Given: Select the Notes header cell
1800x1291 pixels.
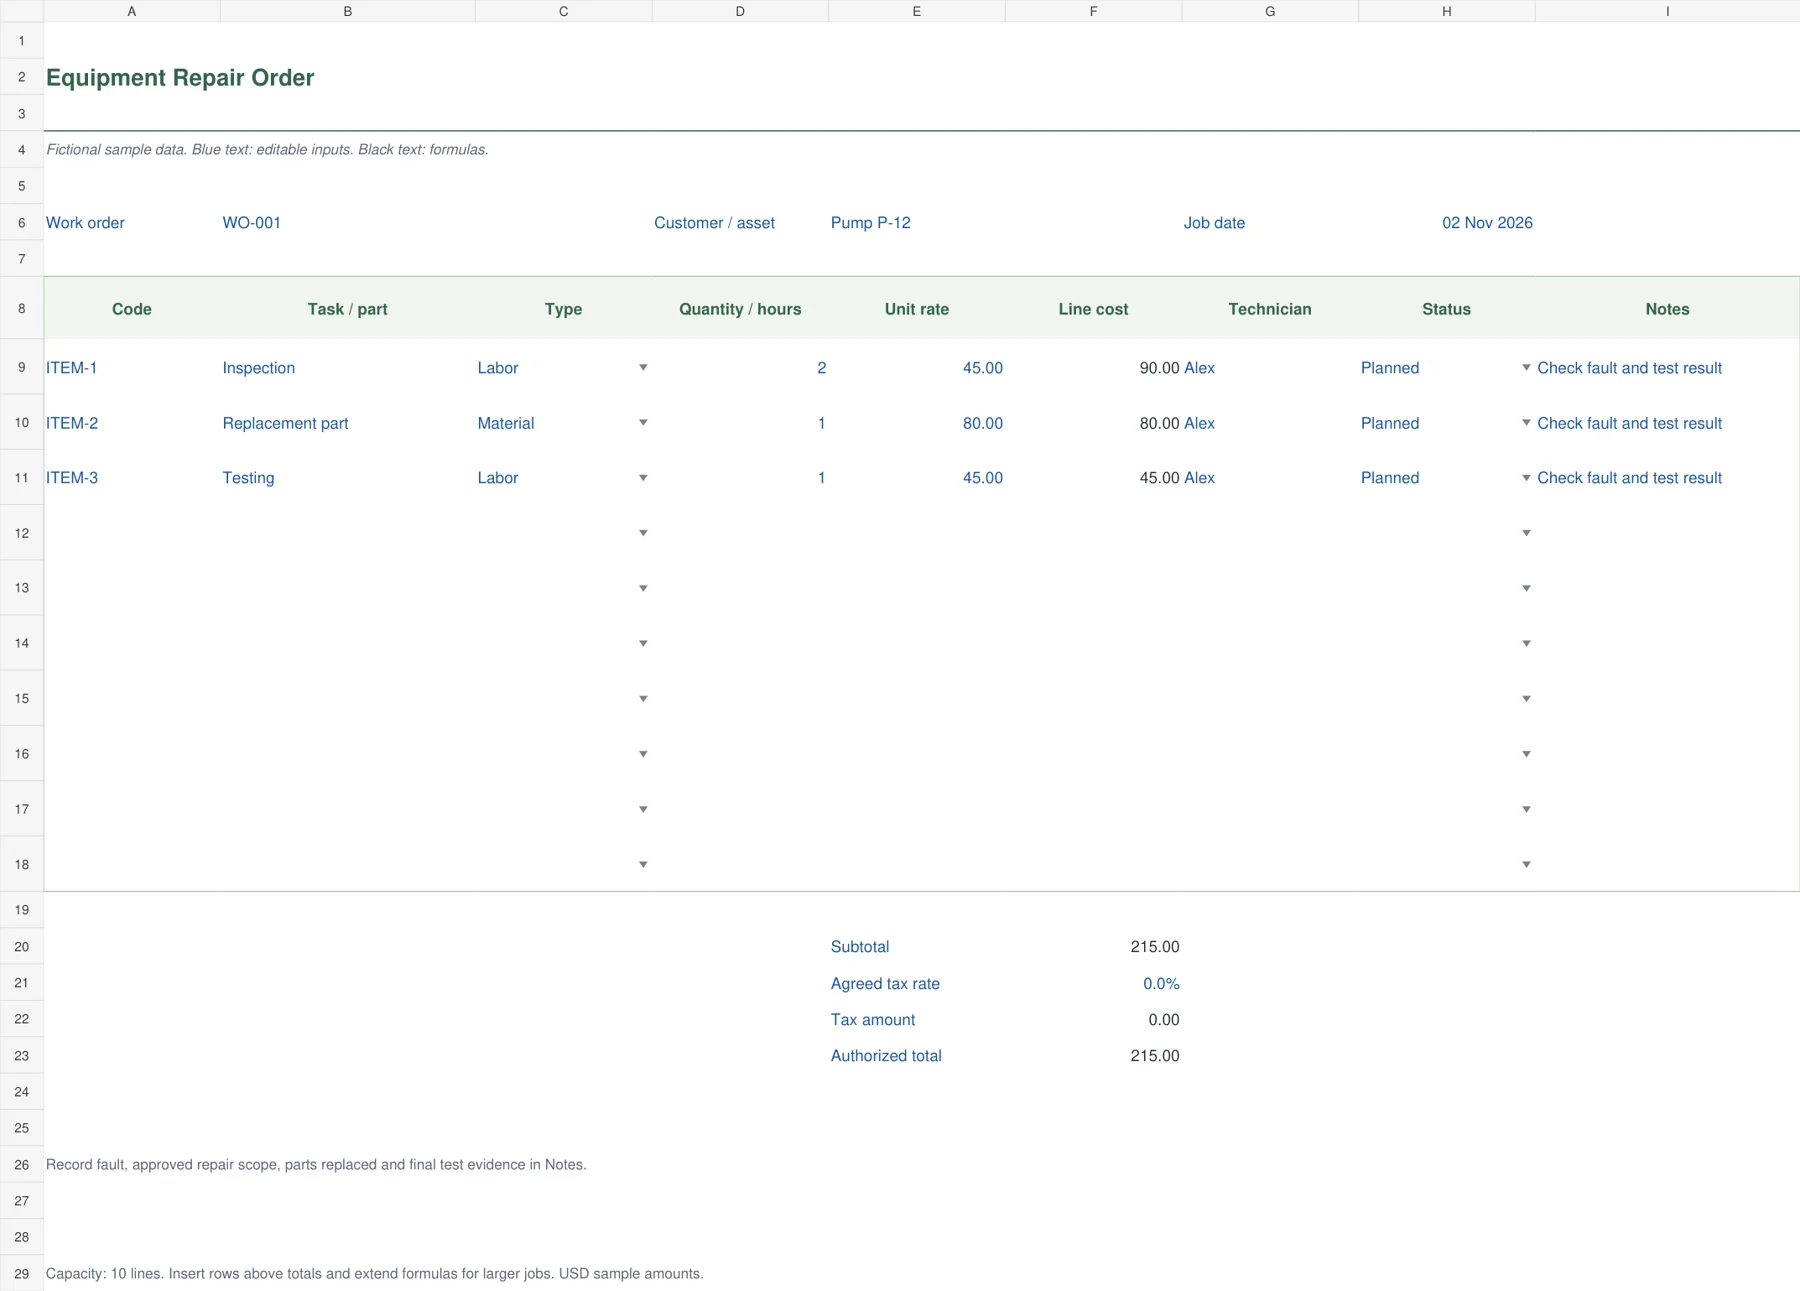Looking at the screenshot, I should point(1667,309).
